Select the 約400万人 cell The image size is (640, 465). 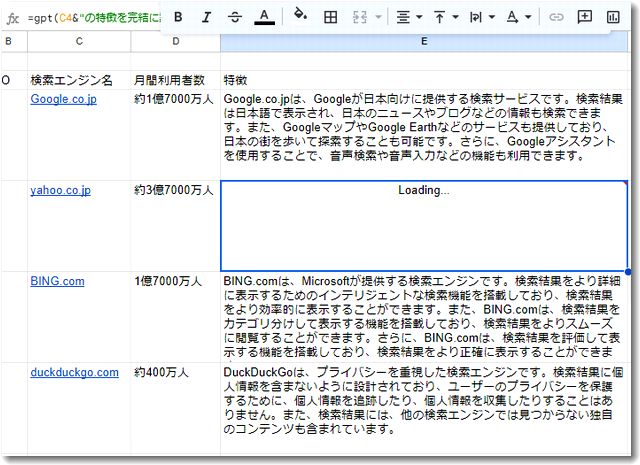[176, 408]
